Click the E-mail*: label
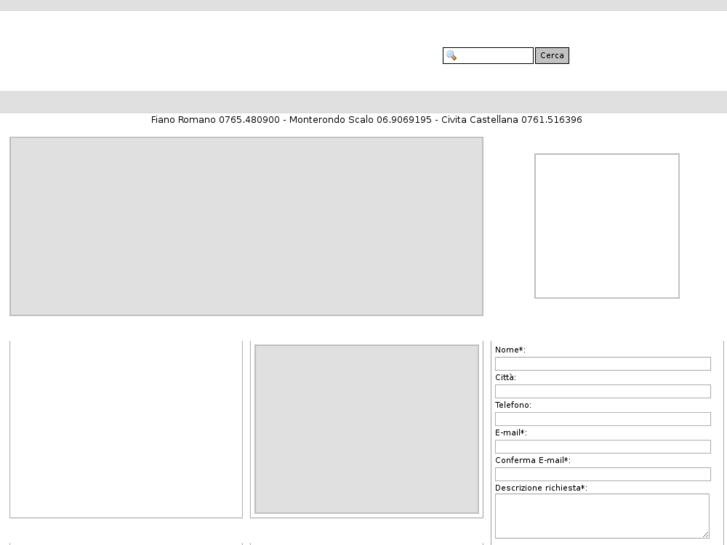 click(x=511, y=433)
